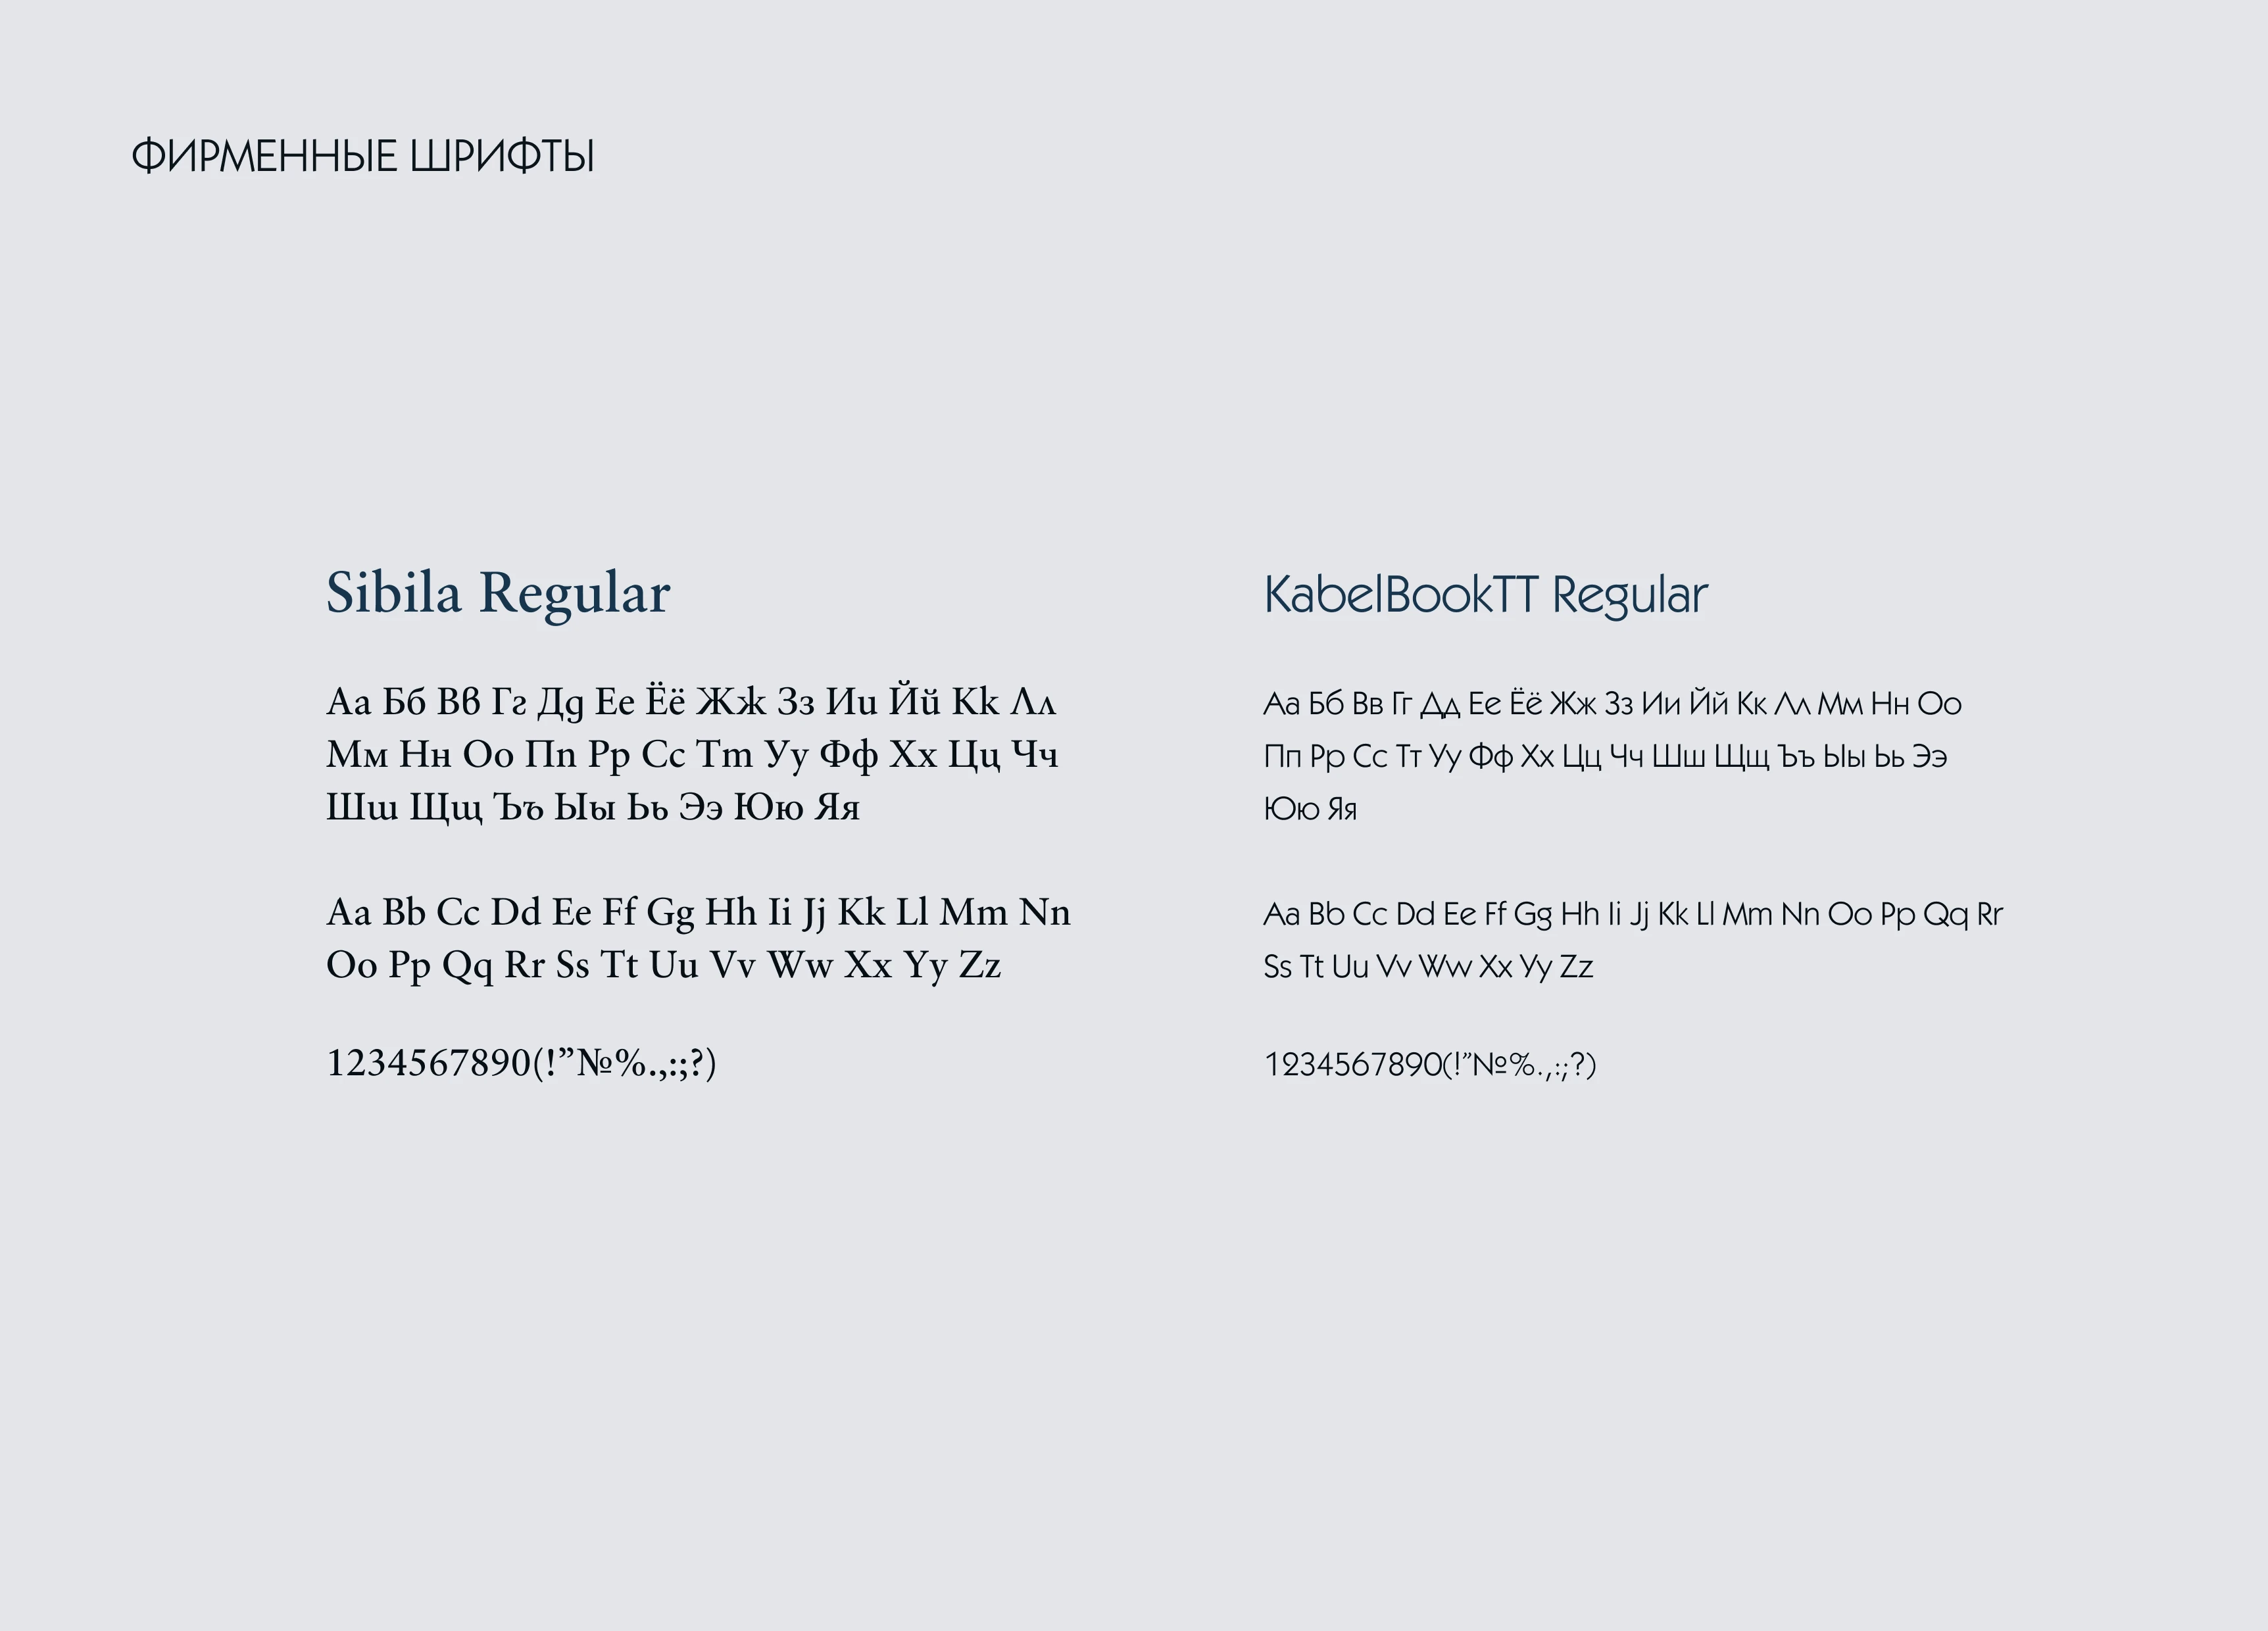Viewport: 2268px width, 1631px height.
Task: Click 'Жж' in the KabelBookTT Cyrillic sample
Action: 1572,704
